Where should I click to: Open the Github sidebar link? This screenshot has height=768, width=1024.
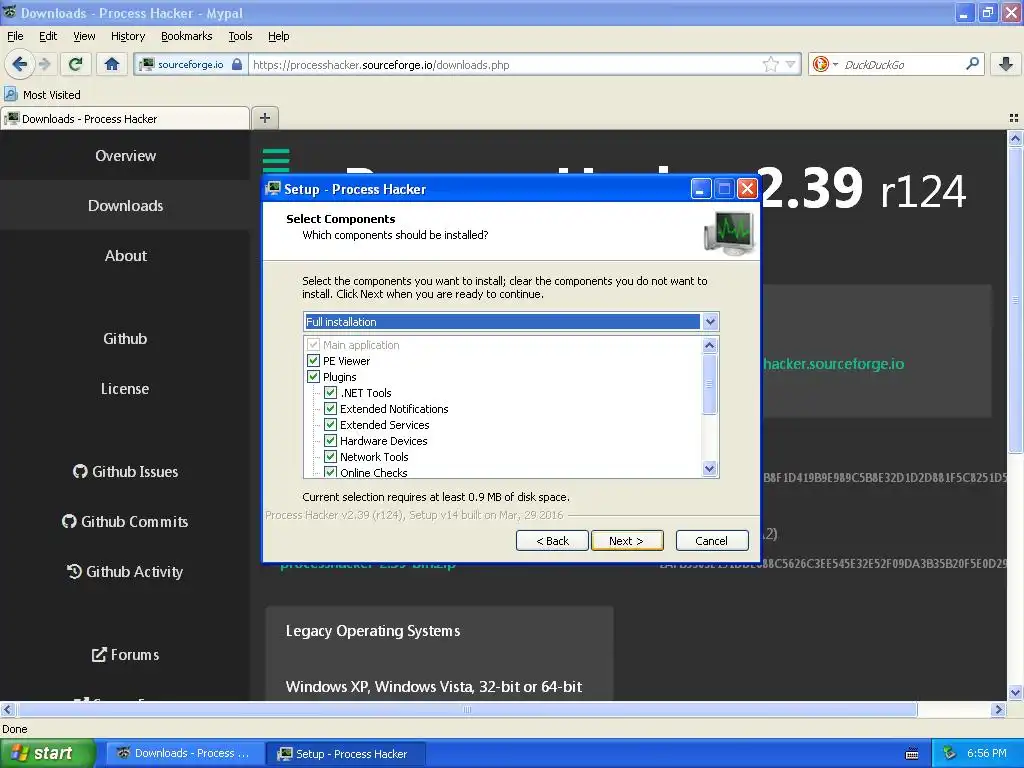tap(125, 338)
